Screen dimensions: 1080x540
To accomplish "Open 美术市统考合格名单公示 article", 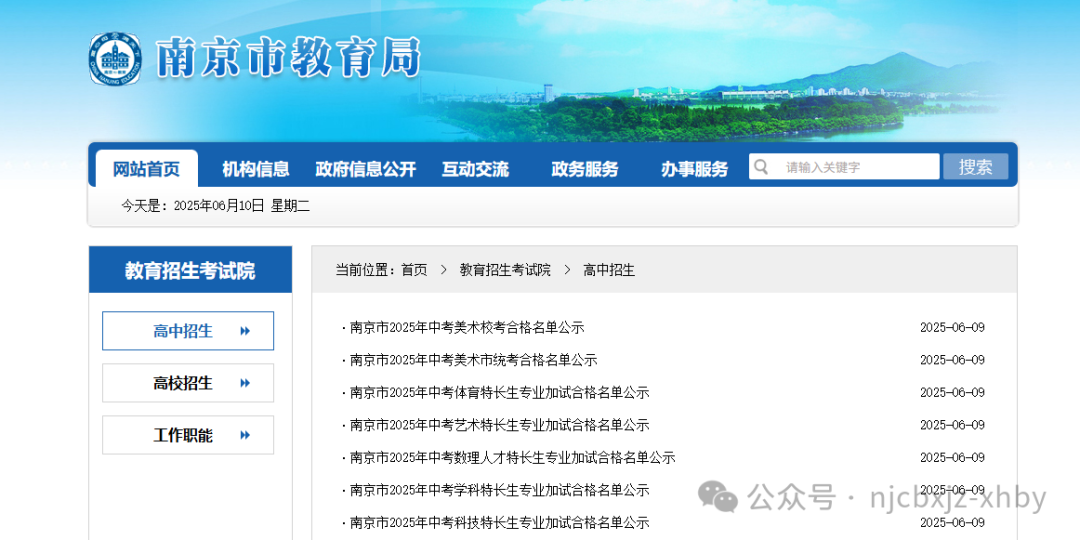I will click(473, 360).
